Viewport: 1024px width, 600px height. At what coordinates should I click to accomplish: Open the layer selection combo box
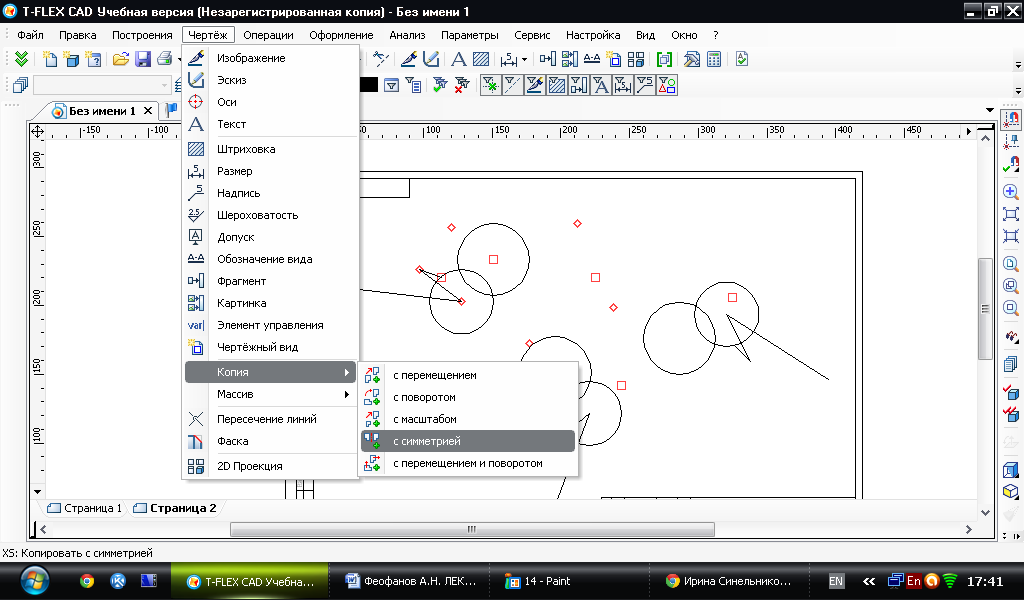coord(102,85)
